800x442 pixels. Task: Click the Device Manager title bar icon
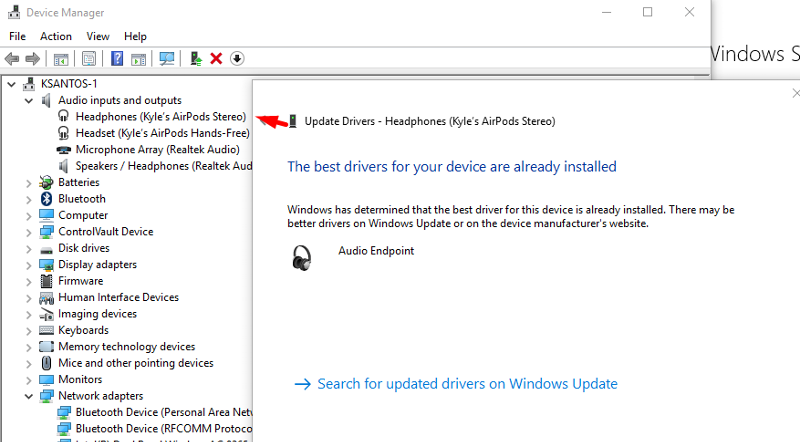click(x=14, y=12)
